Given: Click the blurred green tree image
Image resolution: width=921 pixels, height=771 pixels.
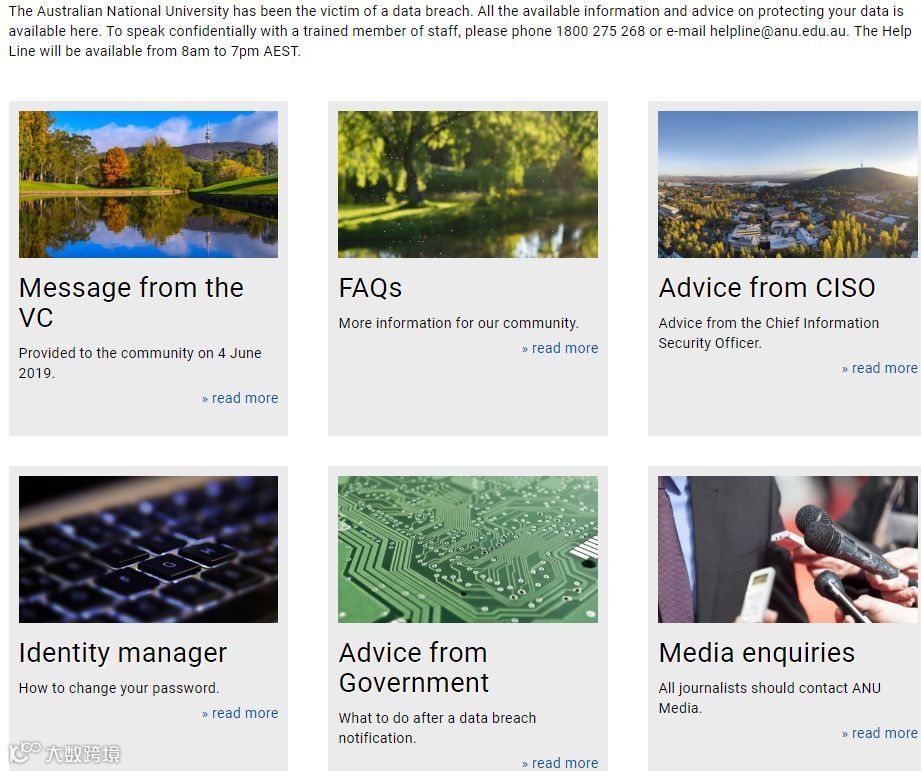Looking at the screenshot, I should pos(468,184).
